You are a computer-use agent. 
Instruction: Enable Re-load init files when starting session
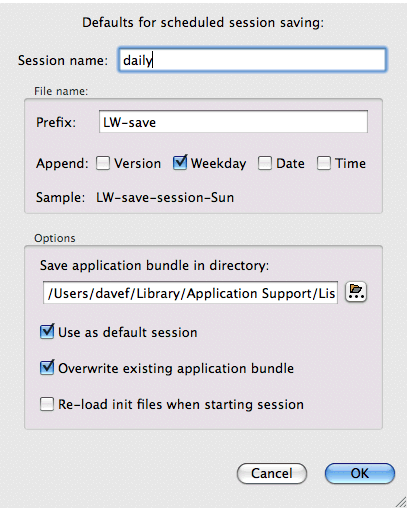pyautogui.click(x=47, y=404)
